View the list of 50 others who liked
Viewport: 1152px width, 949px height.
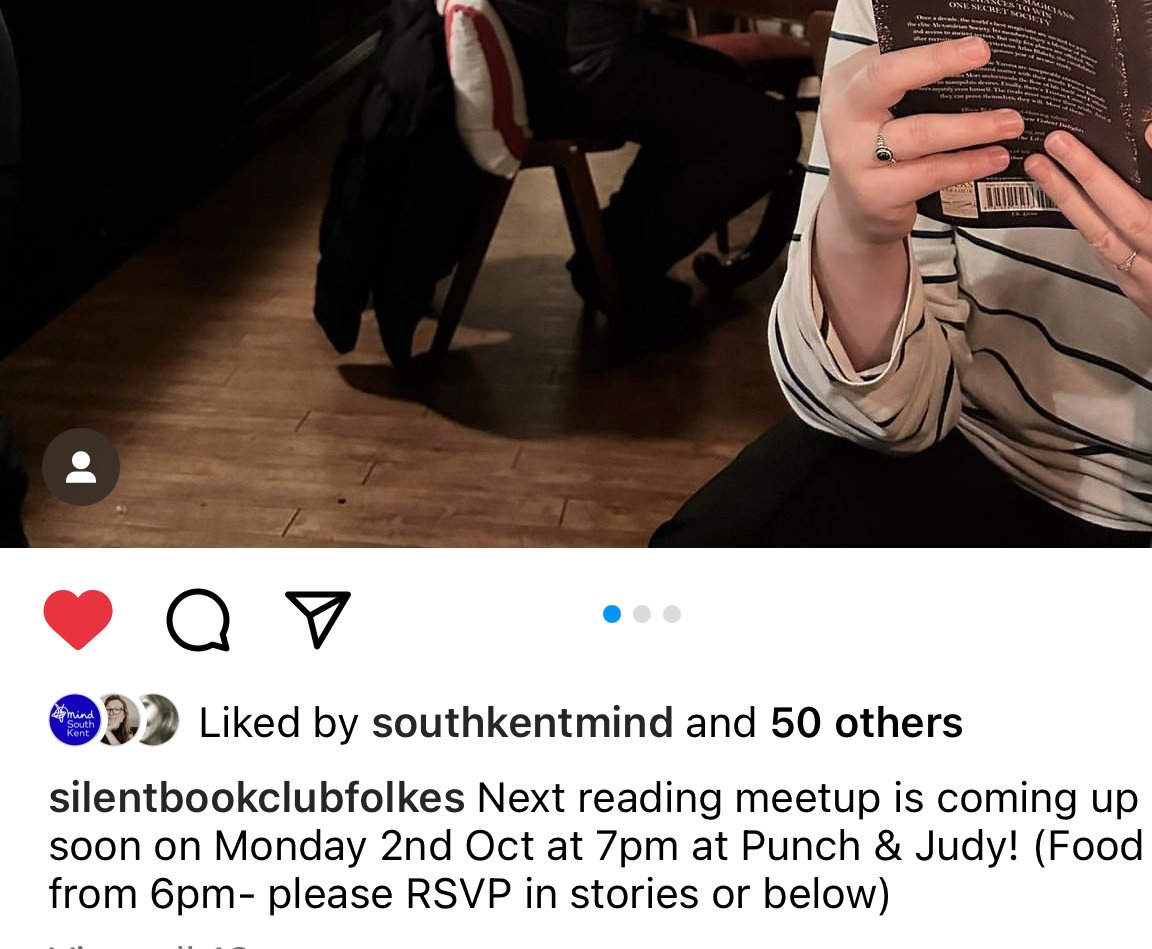tap(866, 723)
